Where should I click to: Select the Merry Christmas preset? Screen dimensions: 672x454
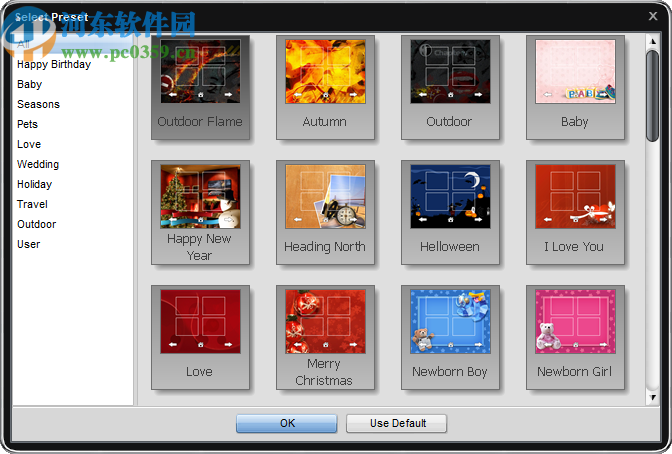coord(325,337)
